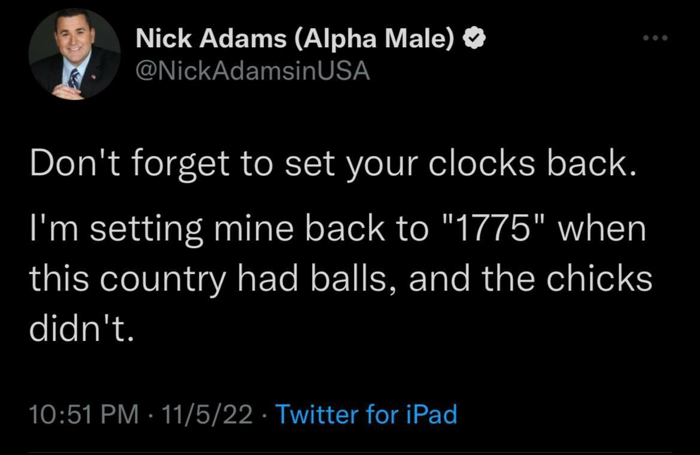The height and width of the screenshot is (455, 700).
Task: Open Nick Adams' profile picture
Action: coord(73,55)
